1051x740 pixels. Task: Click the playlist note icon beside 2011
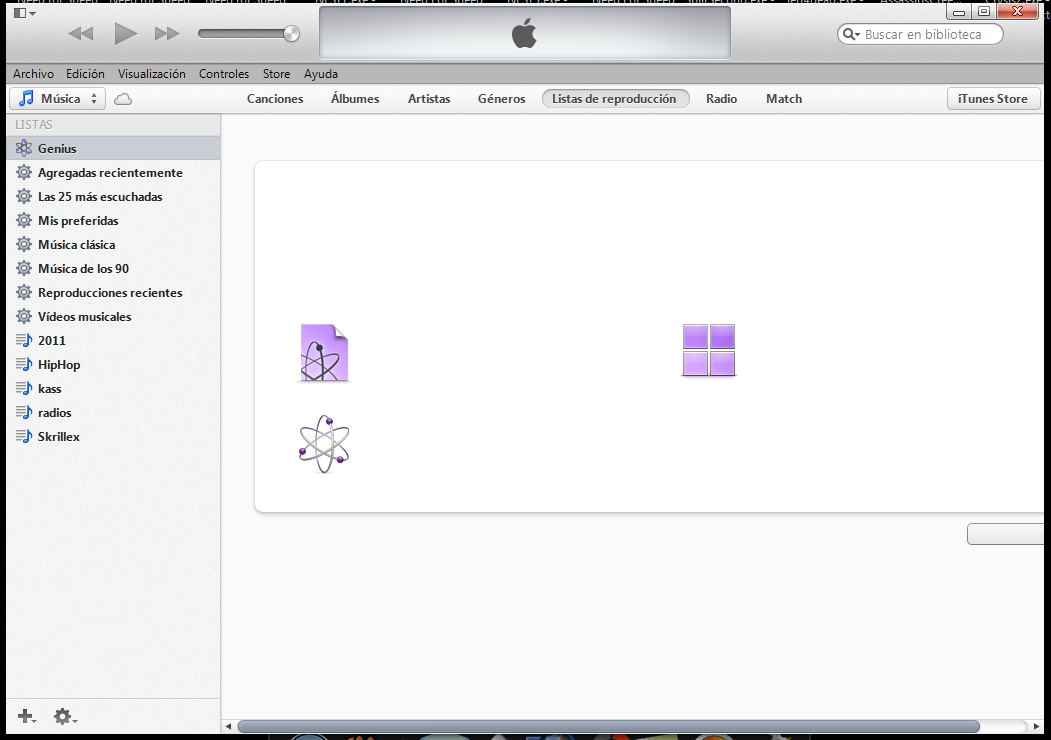point(24,341)
